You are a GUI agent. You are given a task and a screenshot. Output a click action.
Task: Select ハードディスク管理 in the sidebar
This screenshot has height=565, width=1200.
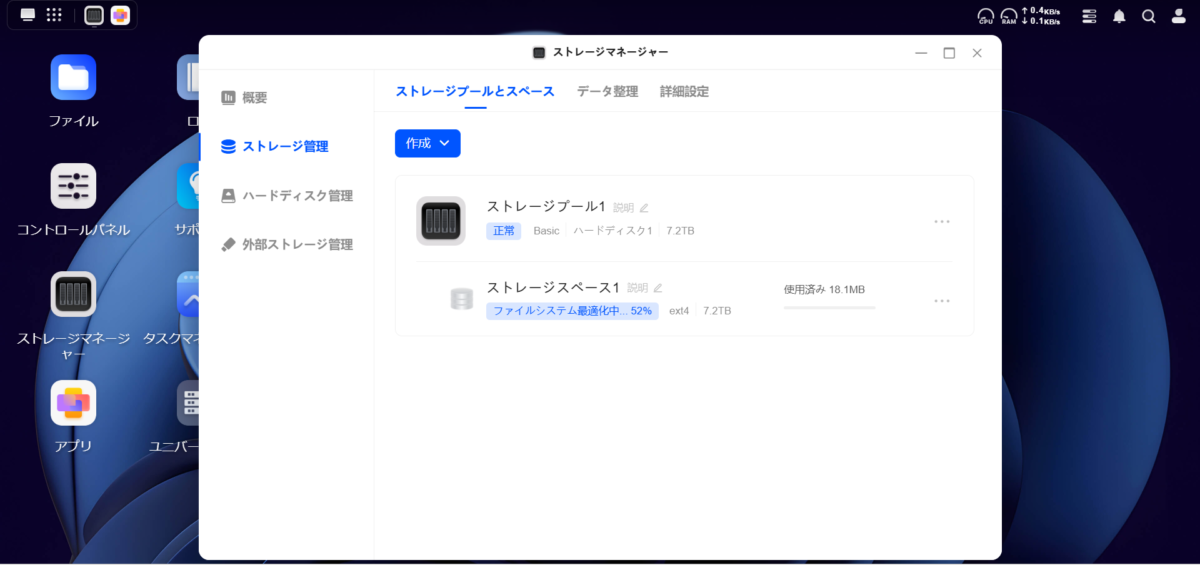296,195
